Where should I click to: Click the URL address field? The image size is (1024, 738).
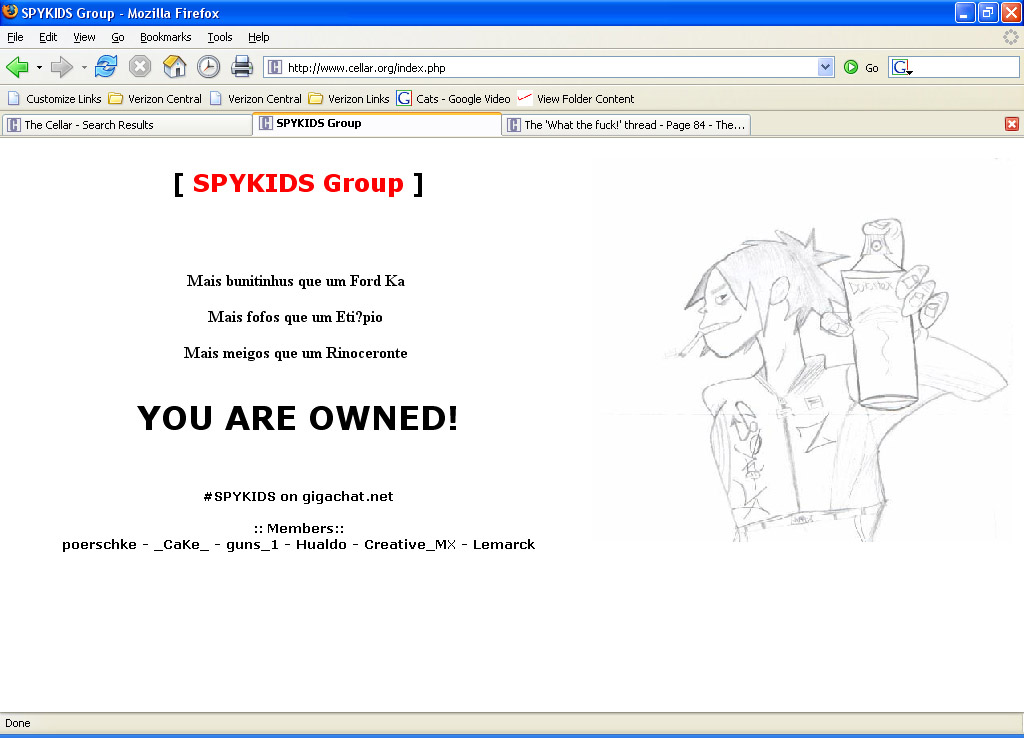coord(550,67)
